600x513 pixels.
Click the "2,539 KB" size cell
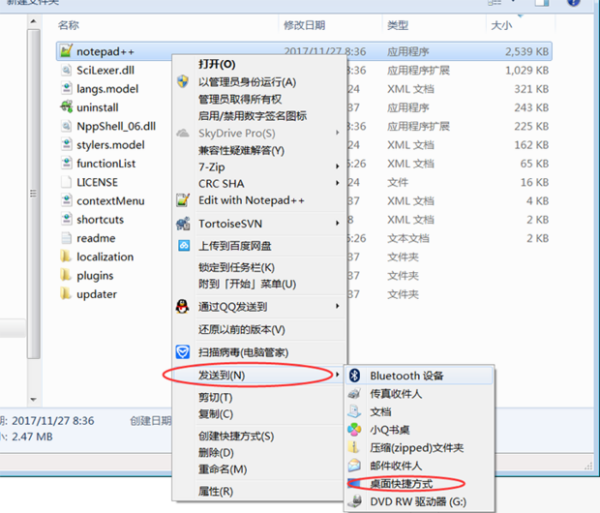[x=527, y=51]
